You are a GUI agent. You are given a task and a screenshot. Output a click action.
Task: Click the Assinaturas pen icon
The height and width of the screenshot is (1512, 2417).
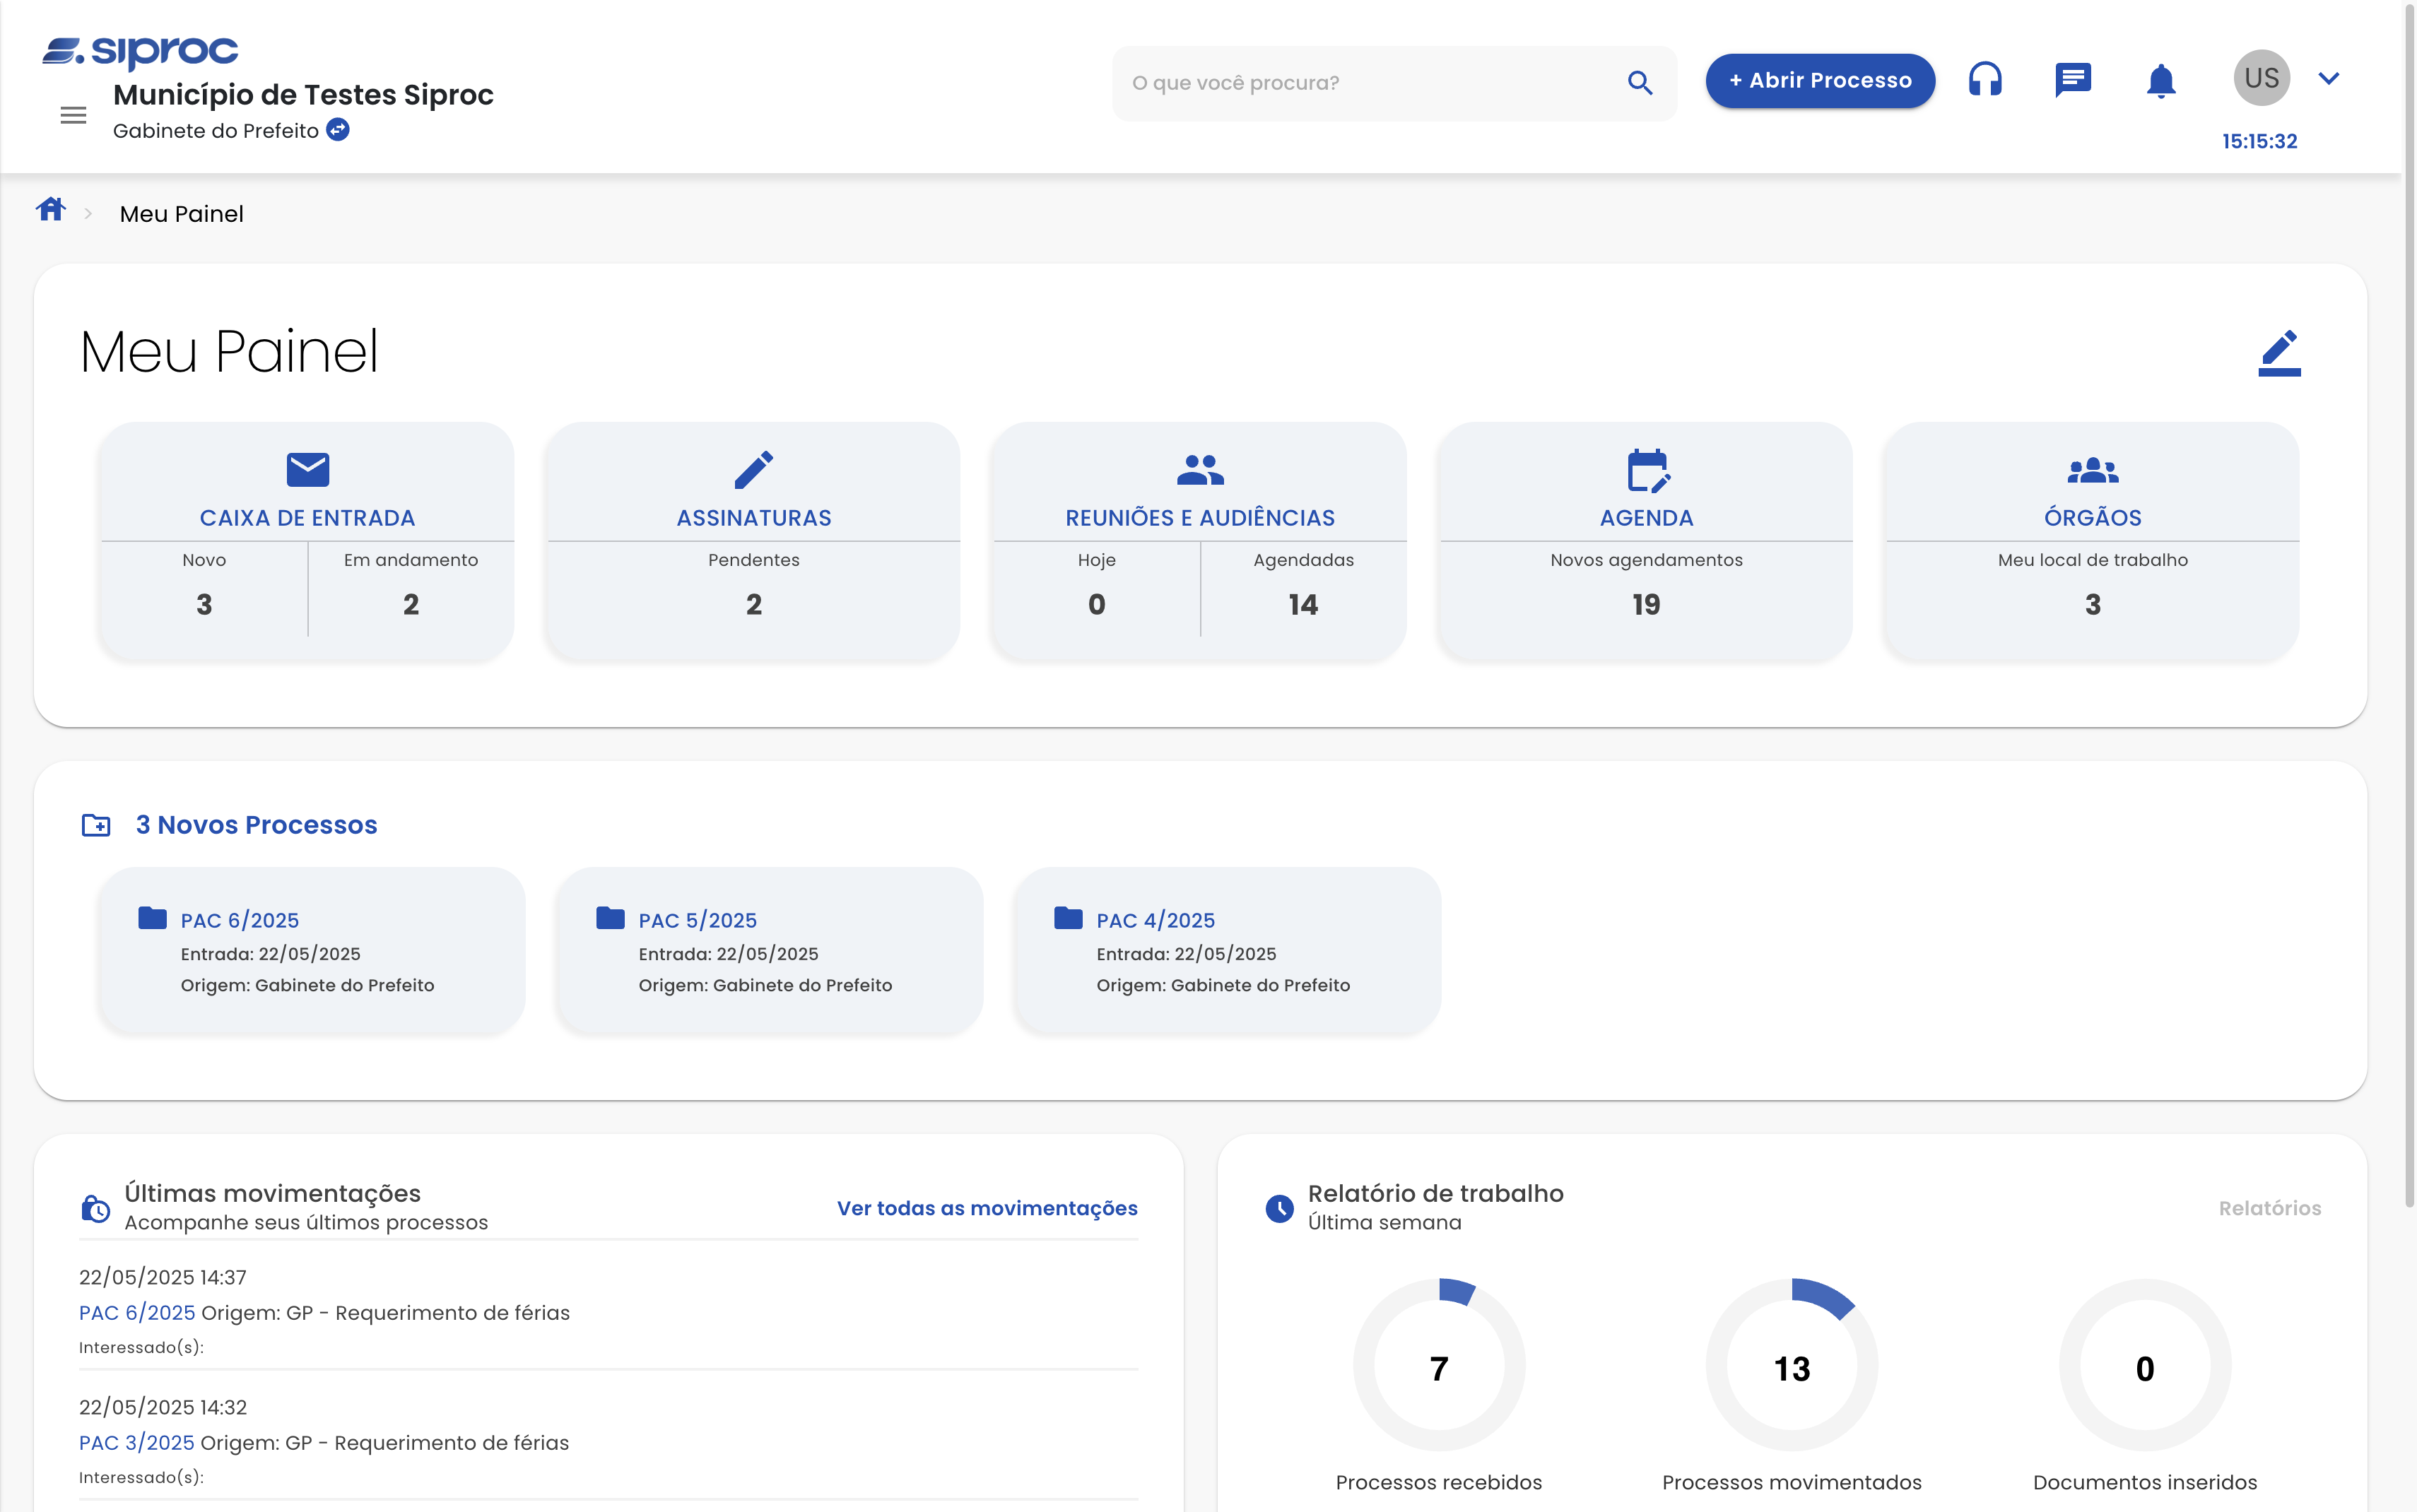pyautogui.click(x=754, y=469)
